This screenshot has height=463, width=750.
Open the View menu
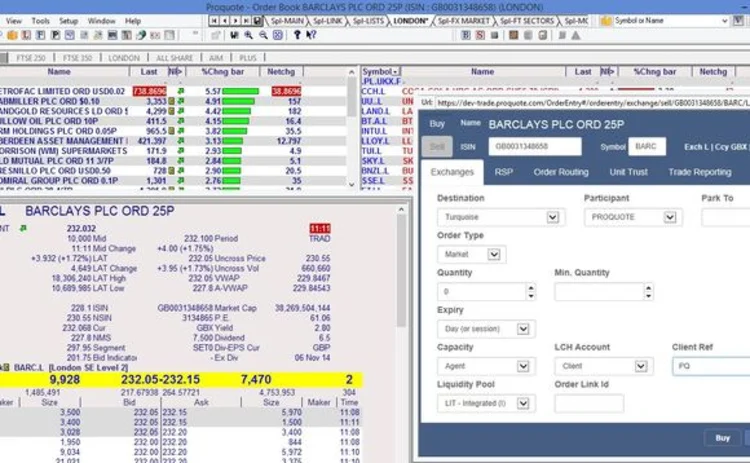tap(14, 21)
